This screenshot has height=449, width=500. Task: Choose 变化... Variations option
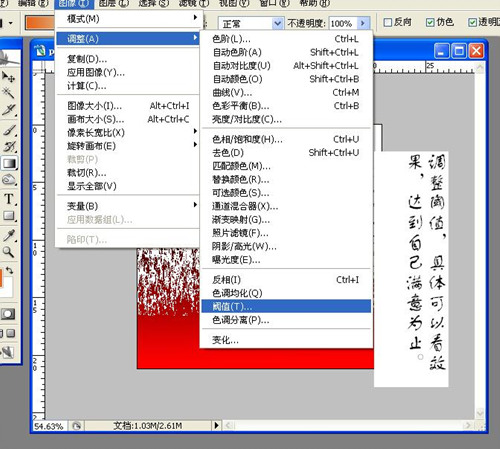coord(286,340)
